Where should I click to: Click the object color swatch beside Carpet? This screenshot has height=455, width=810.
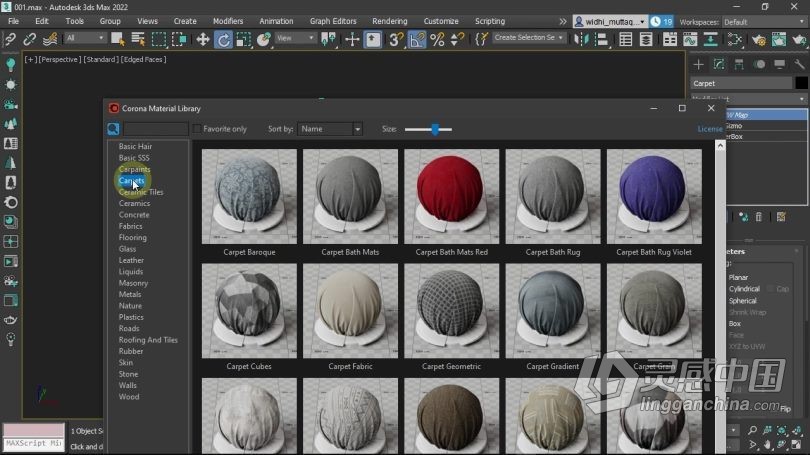801,83
